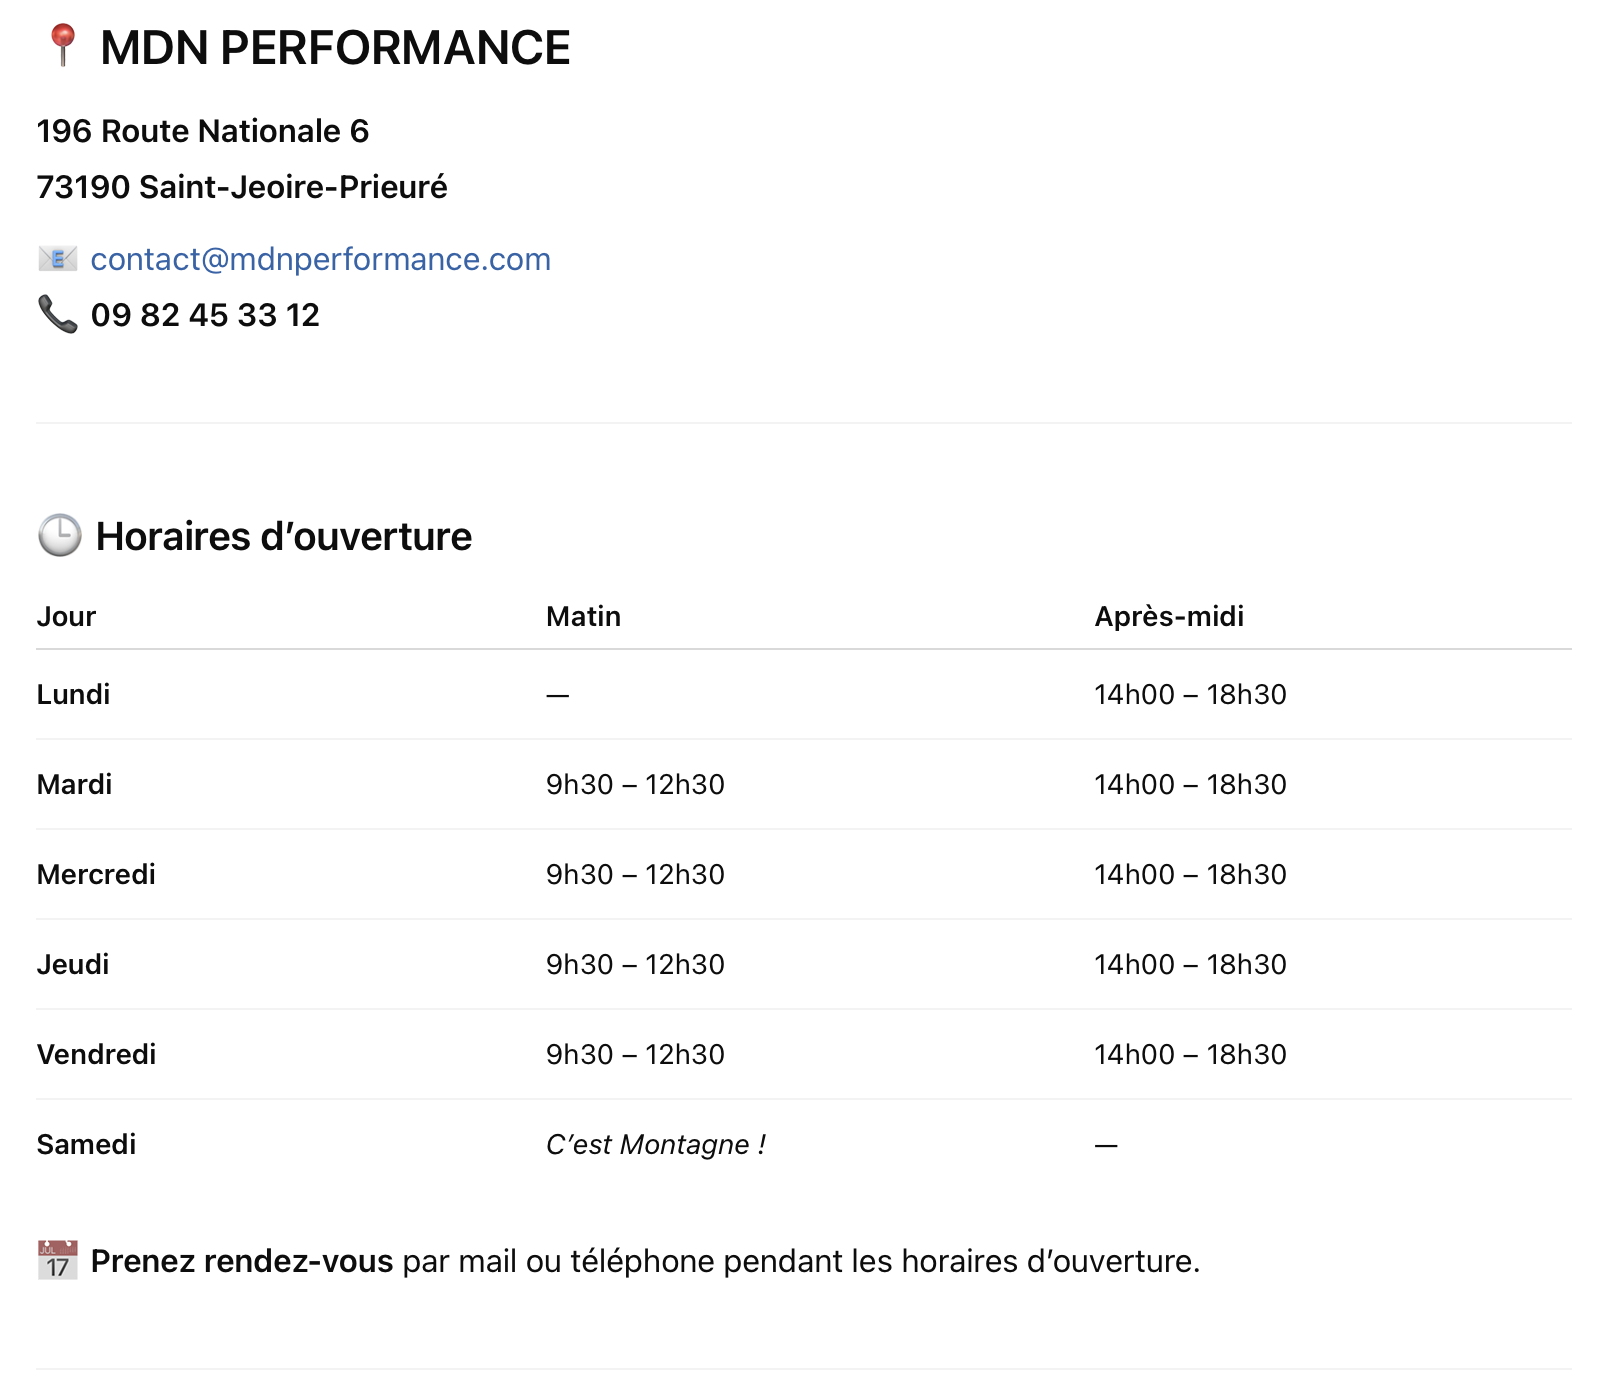Click Mardi morning hours 9h30 – 12h30

pyautogui.click(x=635, y=784)
